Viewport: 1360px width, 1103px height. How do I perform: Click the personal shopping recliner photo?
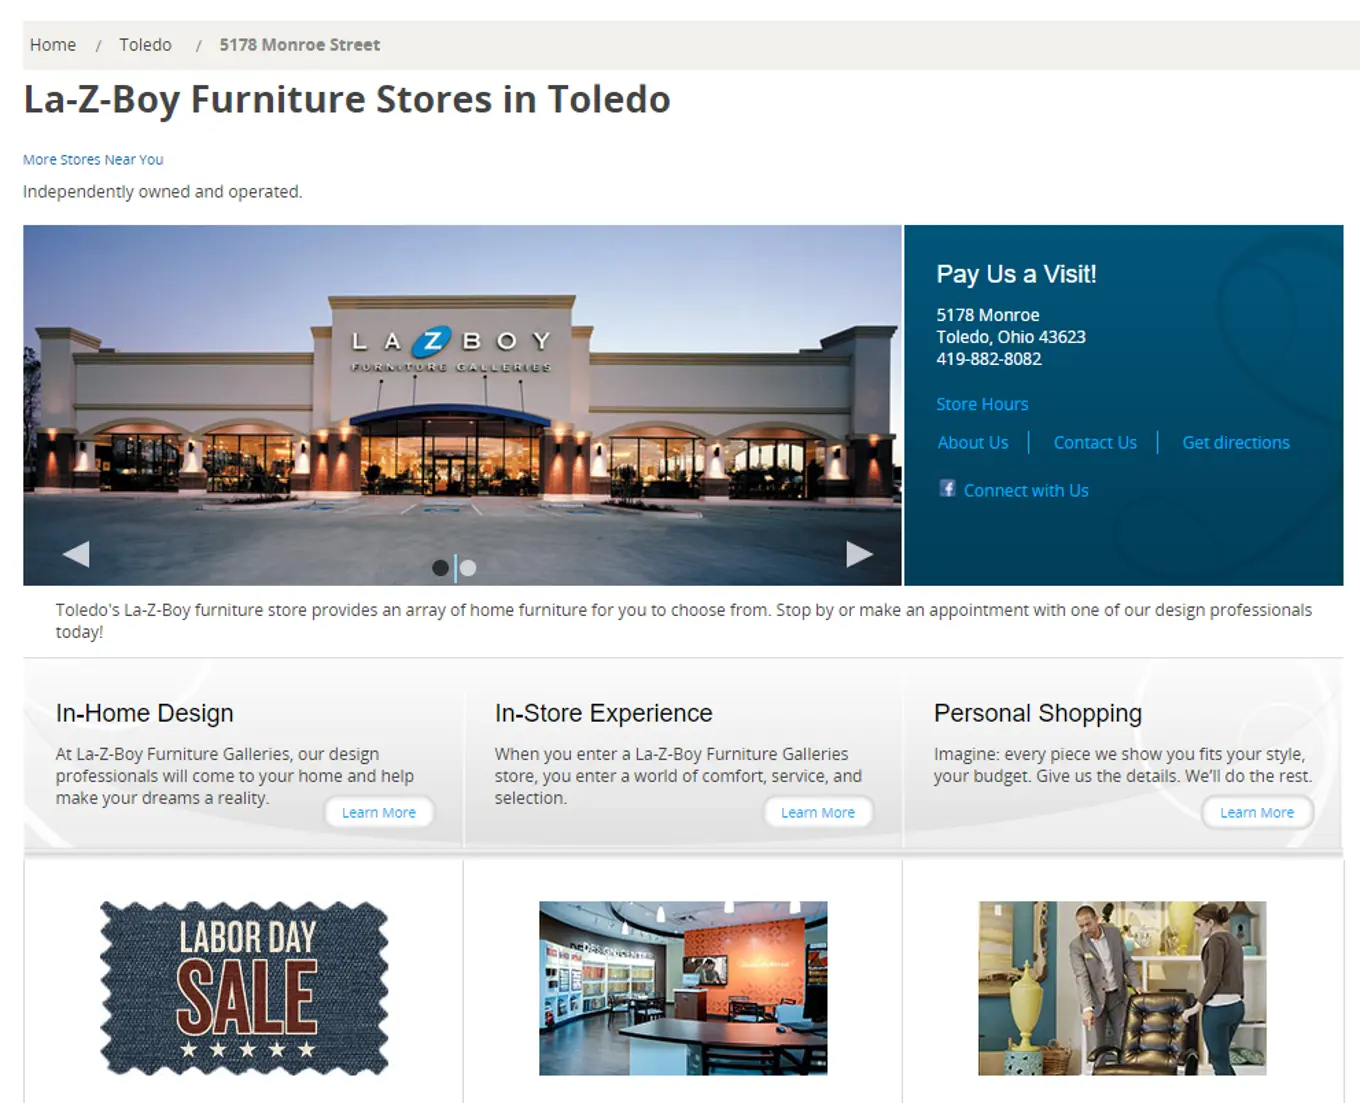tap(1122, 988)
